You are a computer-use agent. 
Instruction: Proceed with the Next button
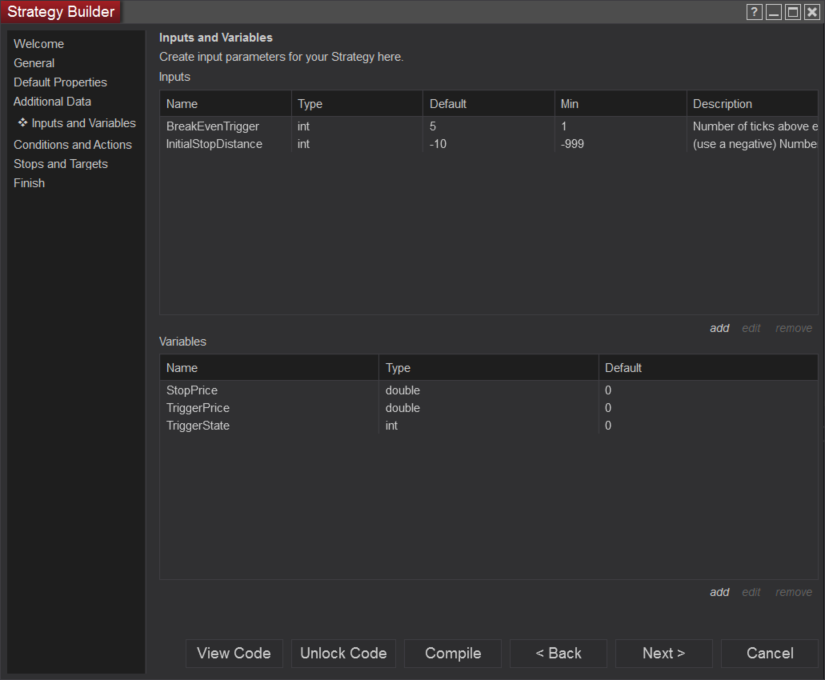(x=663, y=653)
